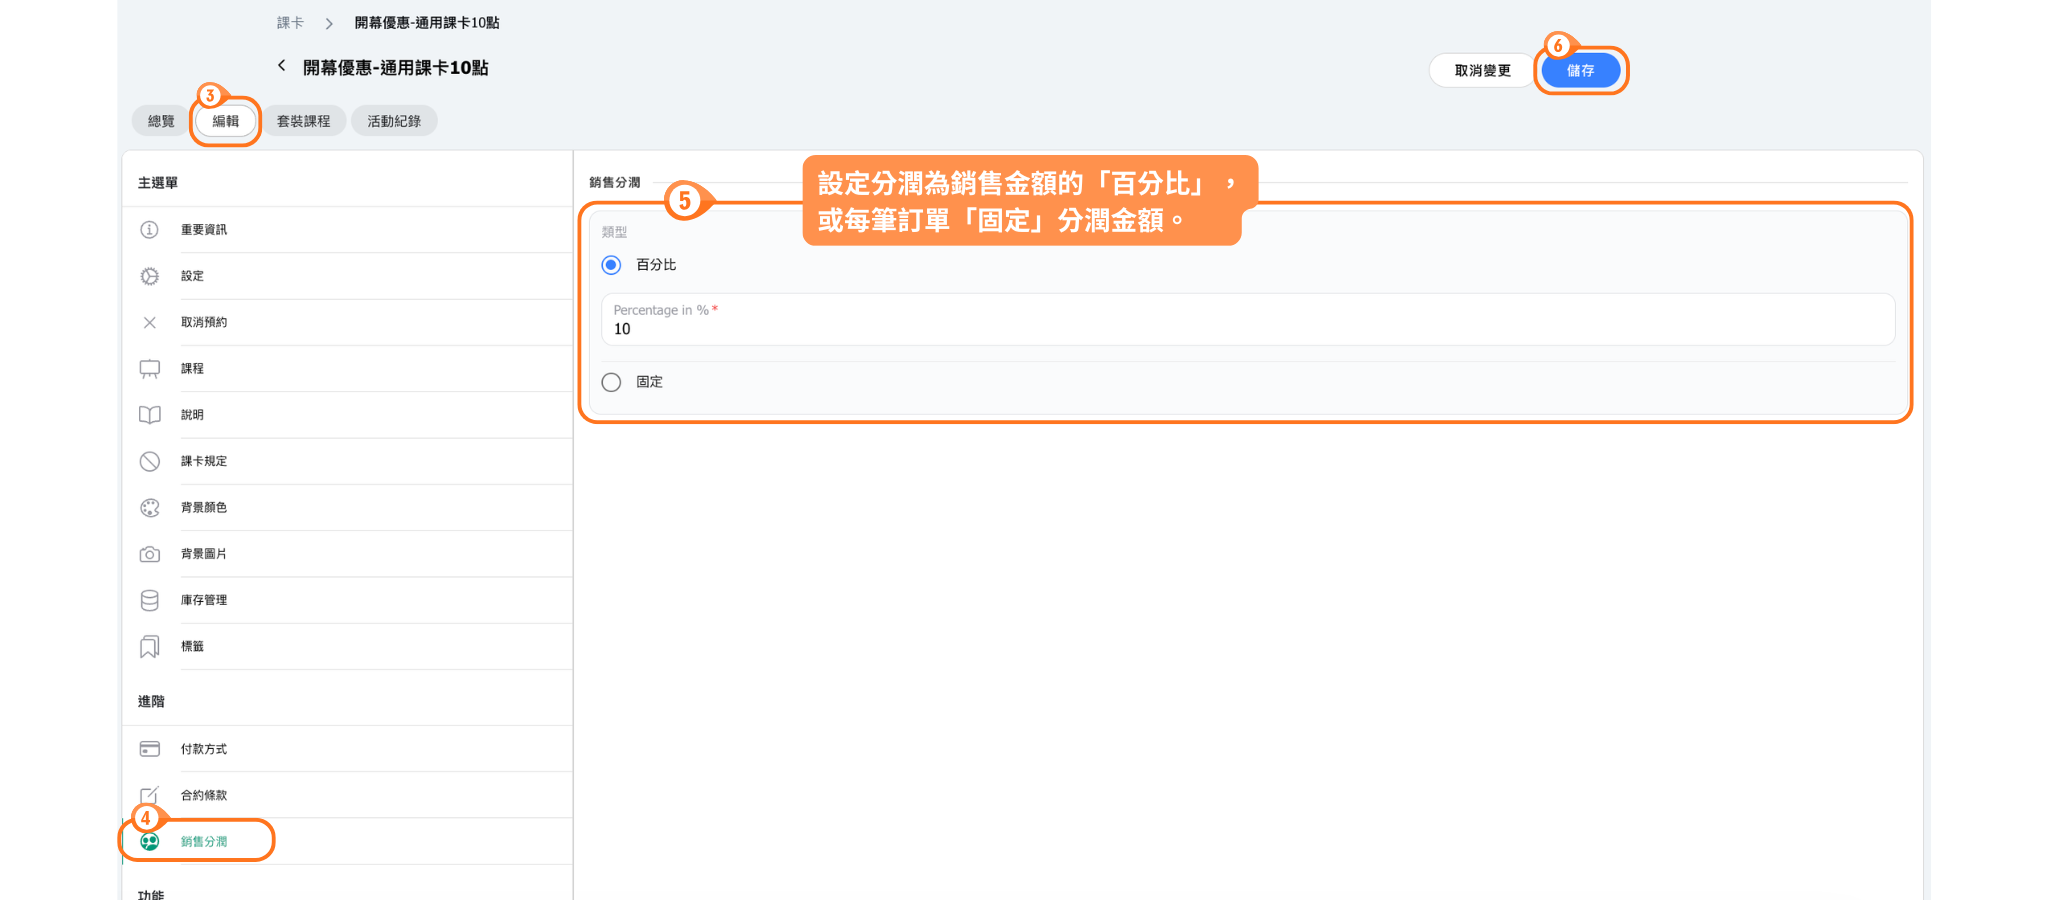2048x900 pixels.
Task: Choose the 固定 radio option
Action: (x=611, y=382)
